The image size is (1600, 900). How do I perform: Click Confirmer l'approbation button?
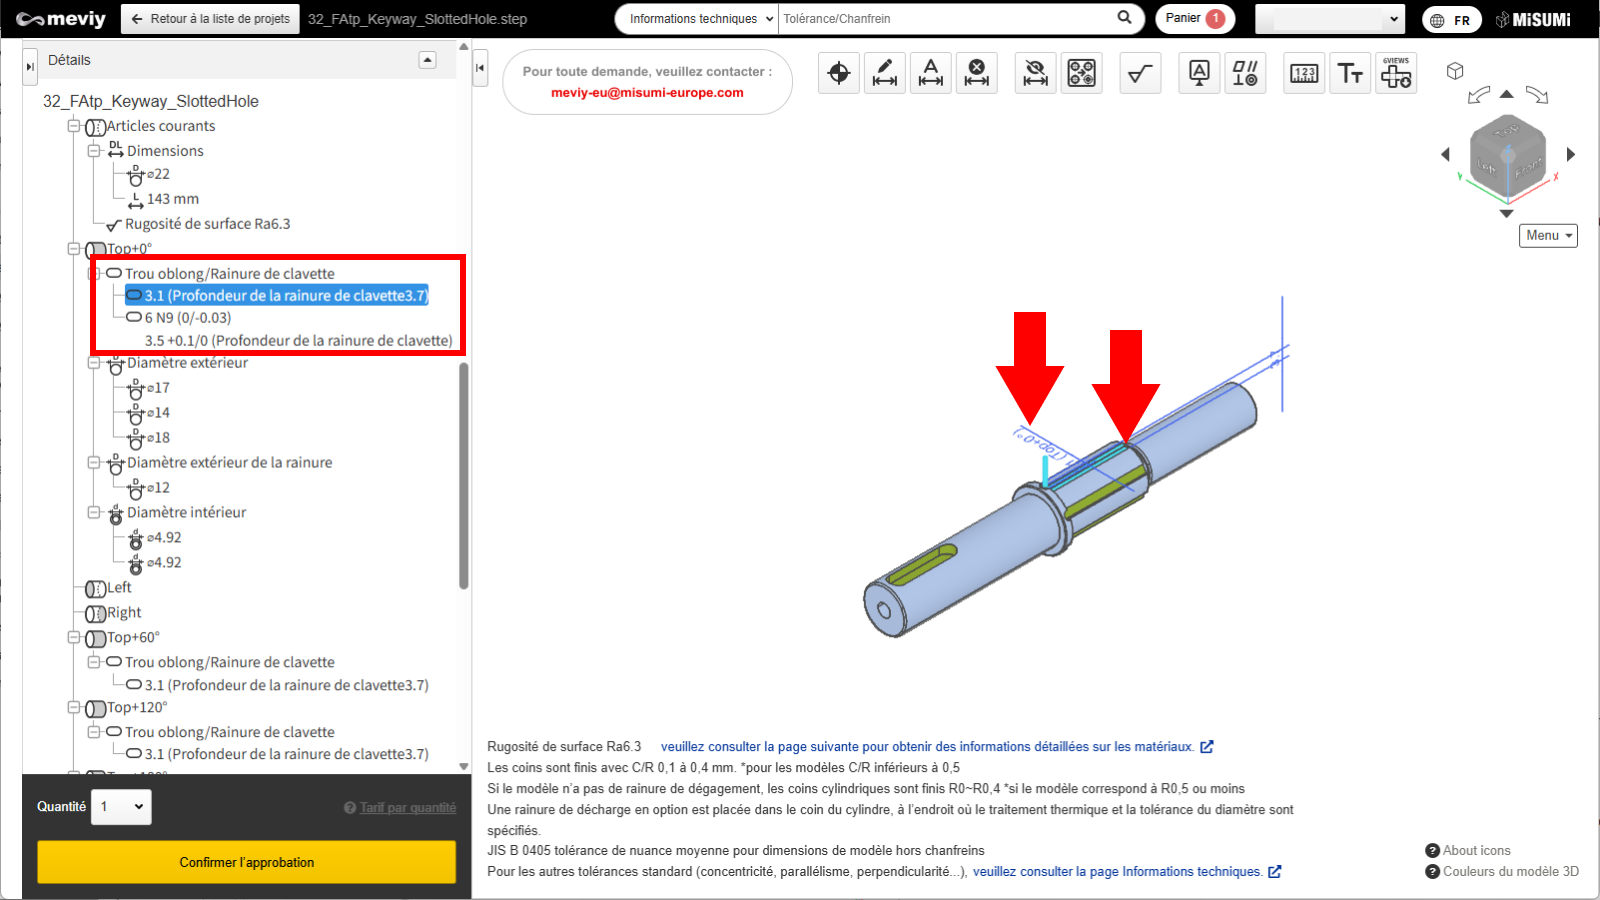click(x=246, y=862)
